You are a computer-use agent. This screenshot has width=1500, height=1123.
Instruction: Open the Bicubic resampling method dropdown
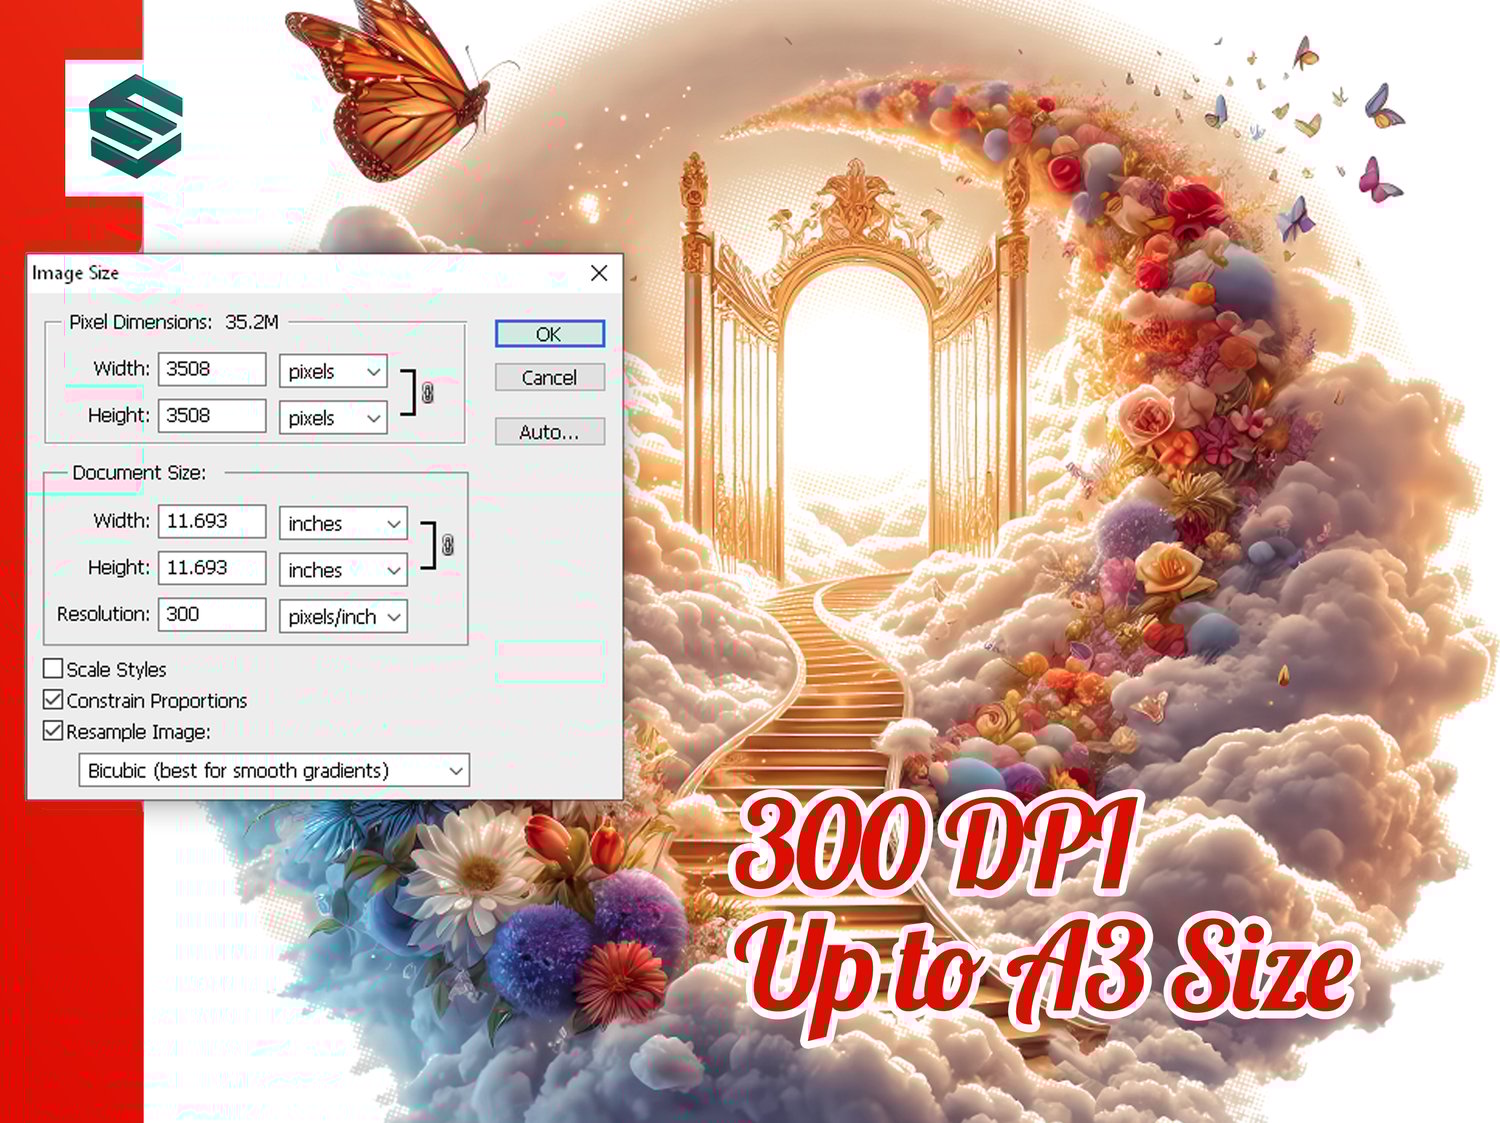pyautogui.click(x=274, y=770)
